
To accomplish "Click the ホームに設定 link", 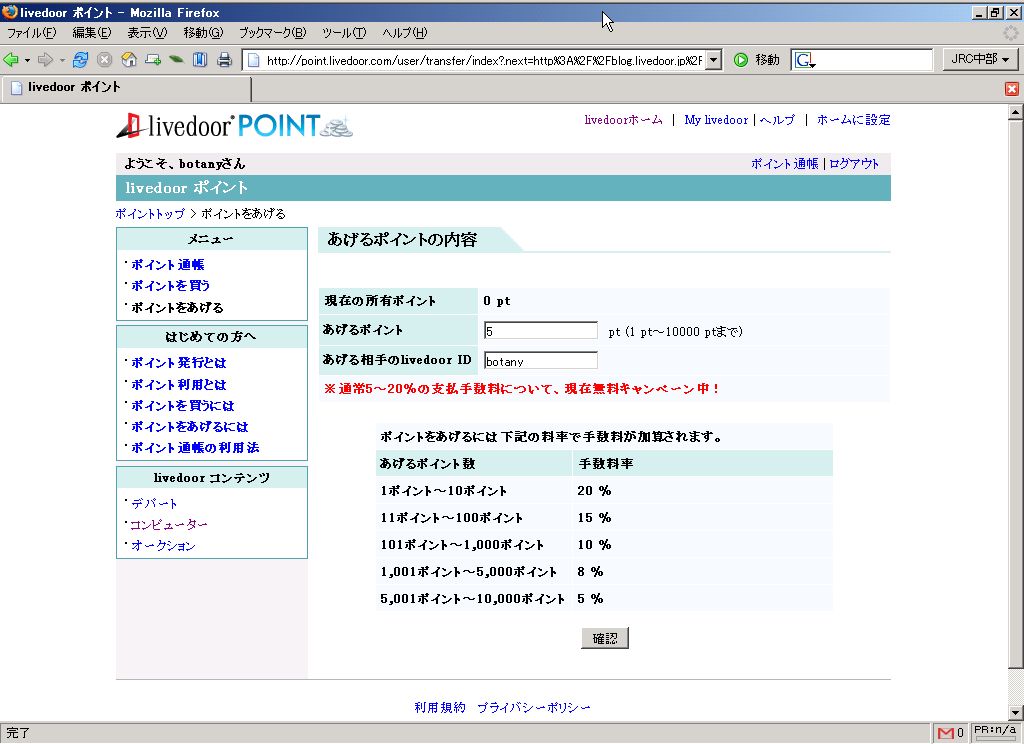I will (x=854, y=120).
